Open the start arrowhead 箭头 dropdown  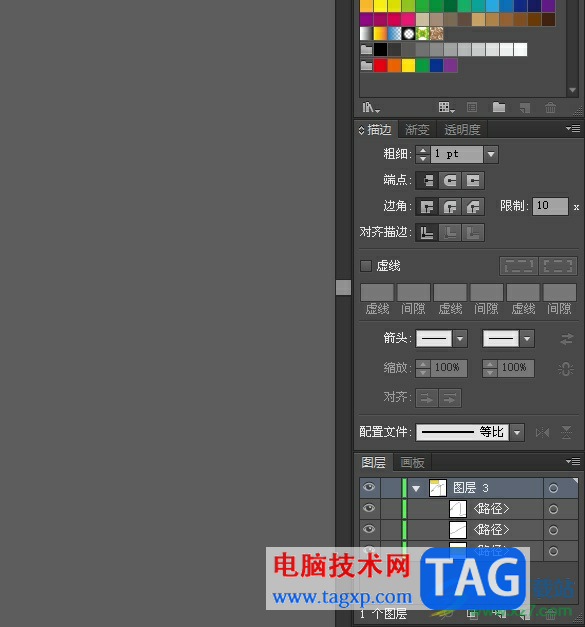(460, 339)
